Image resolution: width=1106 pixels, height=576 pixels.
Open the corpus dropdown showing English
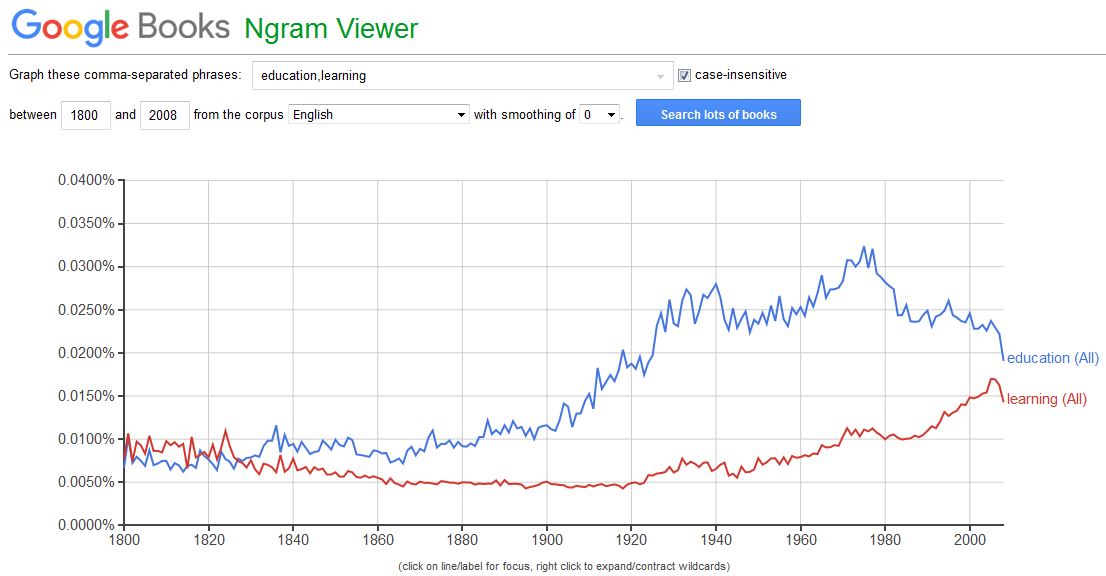(x=377, y=114)
